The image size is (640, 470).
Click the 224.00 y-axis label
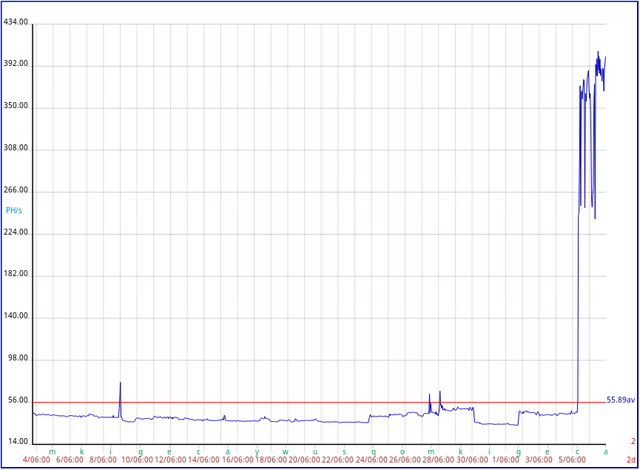click(x=16, y=232)
